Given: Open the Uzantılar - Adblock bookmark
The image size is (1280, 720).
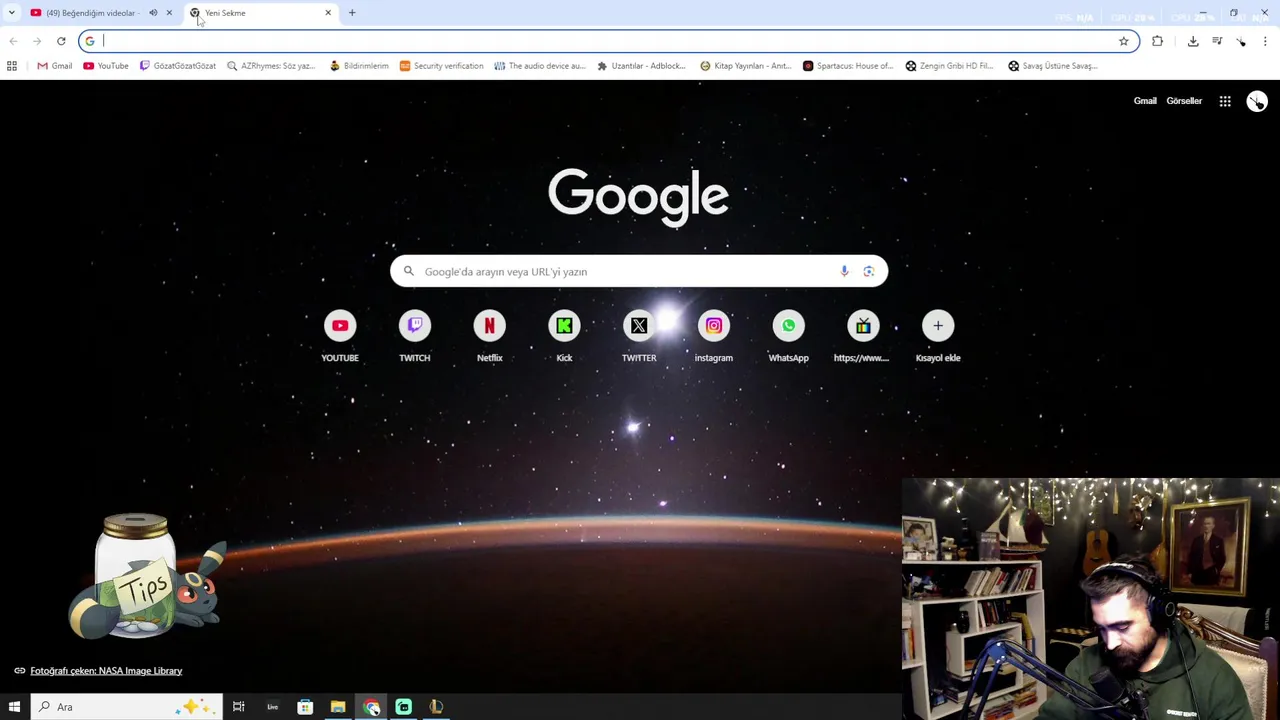Looking at the screenshot, I should 641,66.
